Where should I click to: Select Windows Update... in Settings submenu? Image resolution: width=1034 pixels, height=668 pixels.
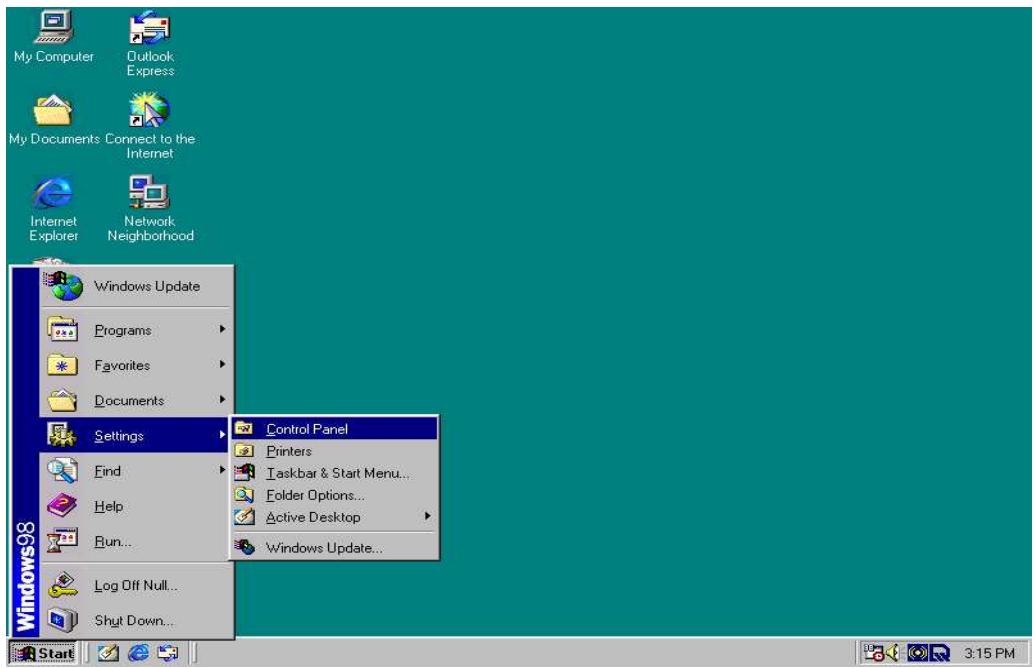click(334, 548)
